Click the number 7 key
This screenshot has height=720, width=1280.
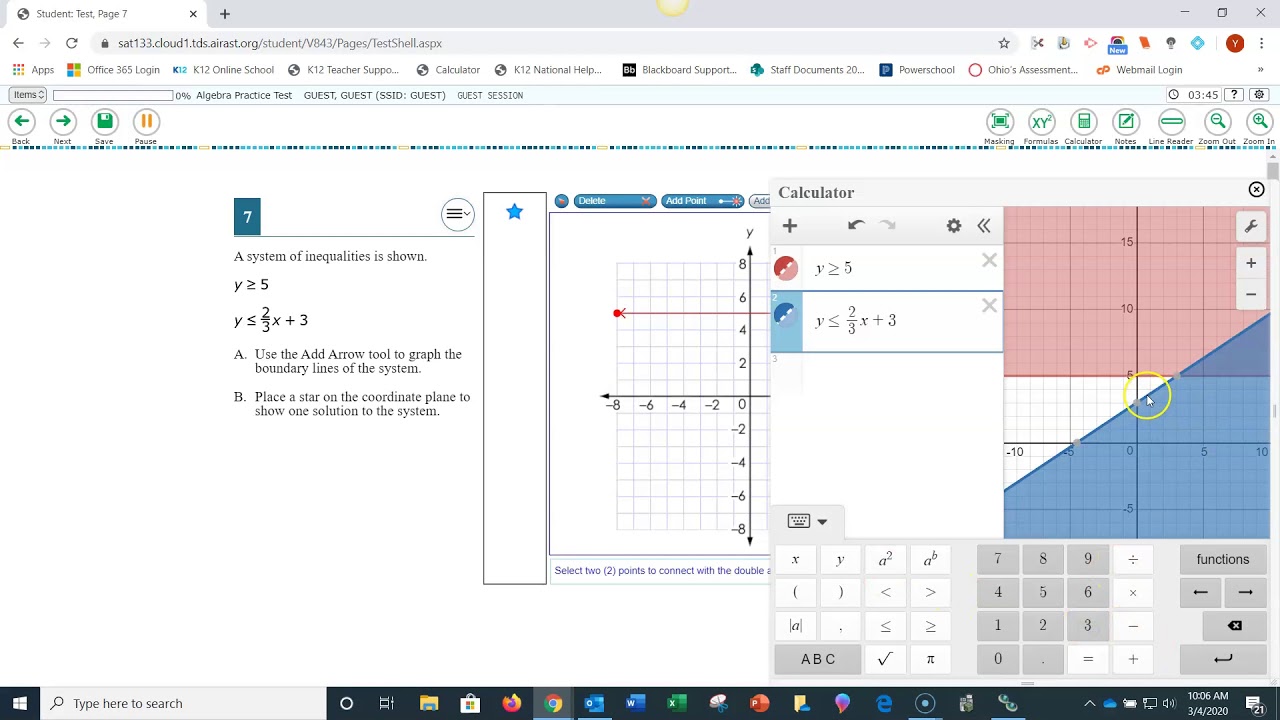pyautogui.click(x=997, y=560)
